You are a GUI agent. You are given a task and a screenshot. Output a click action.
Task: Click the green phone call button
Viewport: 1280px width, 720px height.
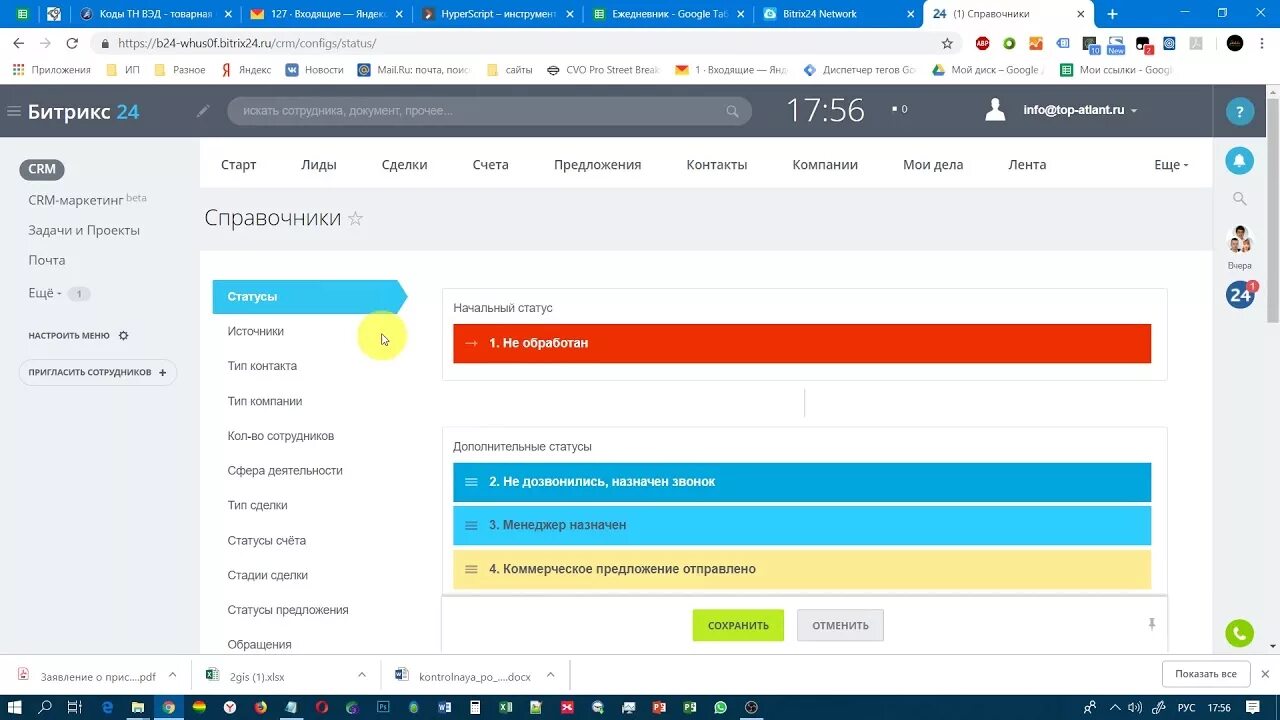(1240, 633)
